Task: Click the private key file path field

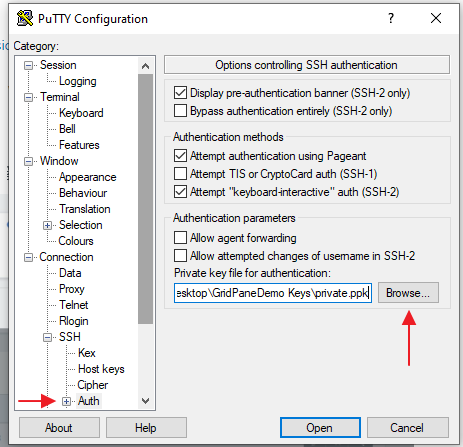Action: [273, 293]
